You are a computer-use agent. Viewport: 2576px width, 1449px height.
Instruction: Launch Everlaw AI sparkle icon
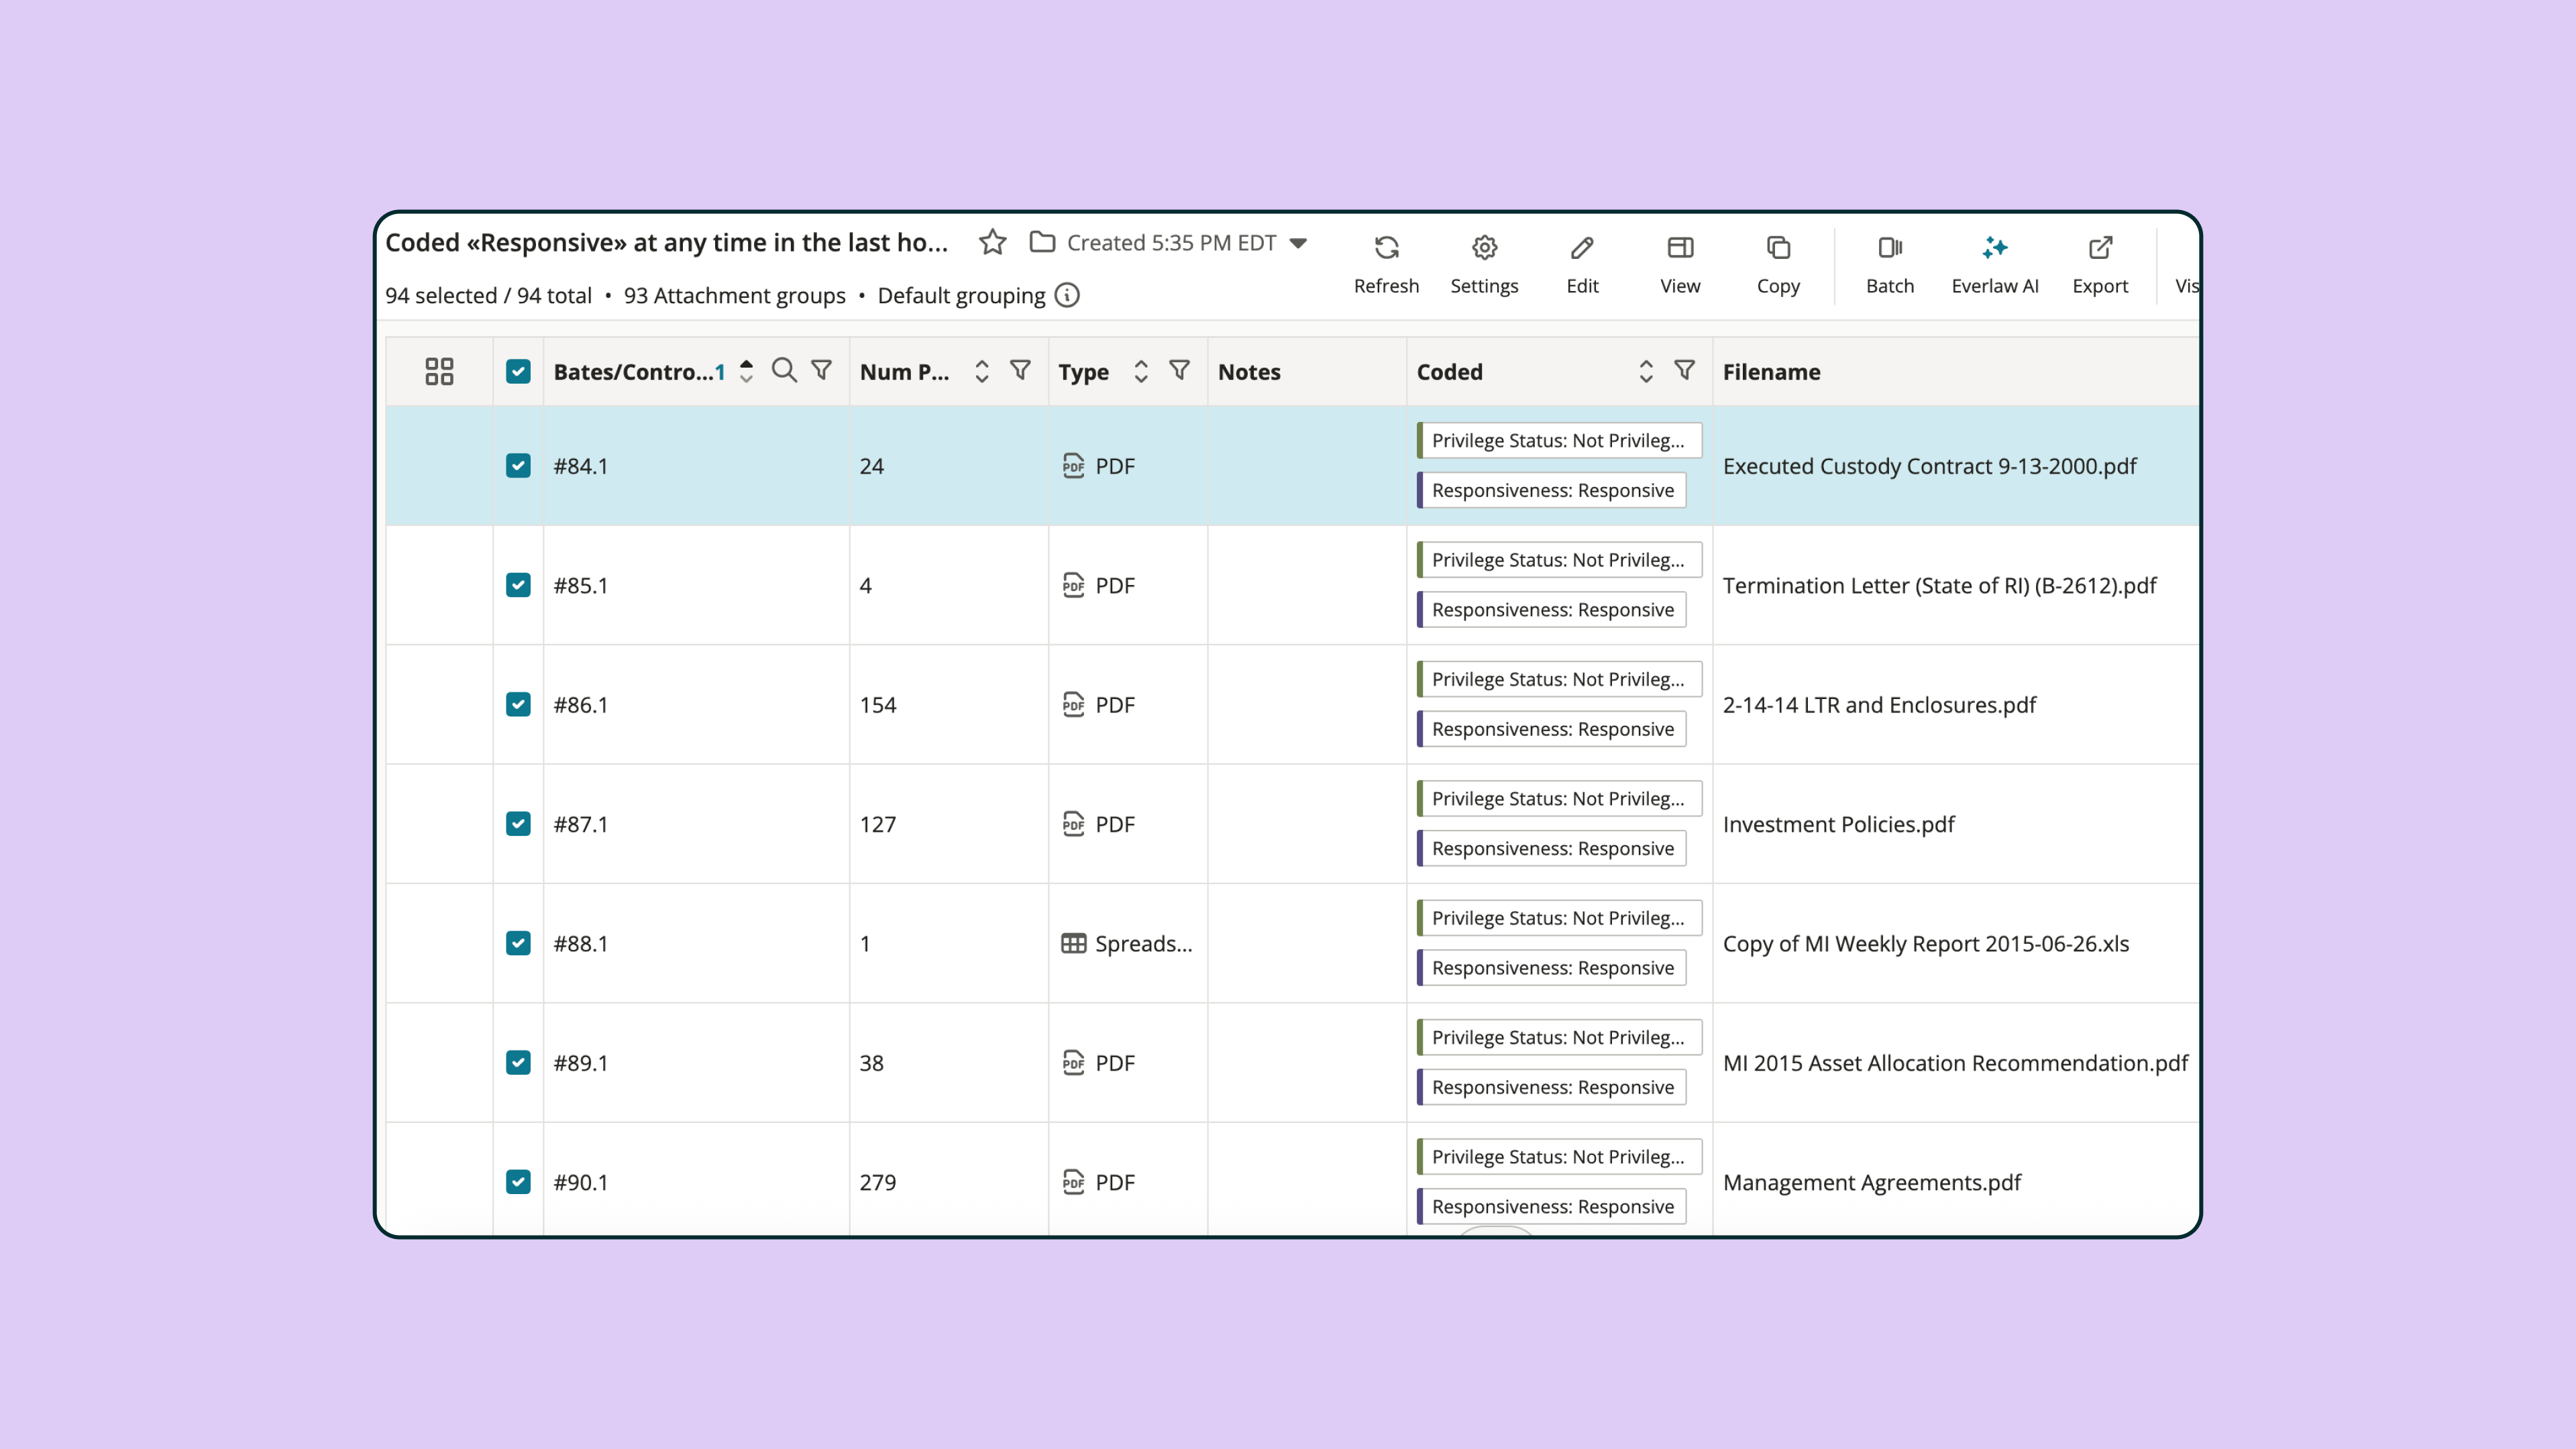point(1995,247)
